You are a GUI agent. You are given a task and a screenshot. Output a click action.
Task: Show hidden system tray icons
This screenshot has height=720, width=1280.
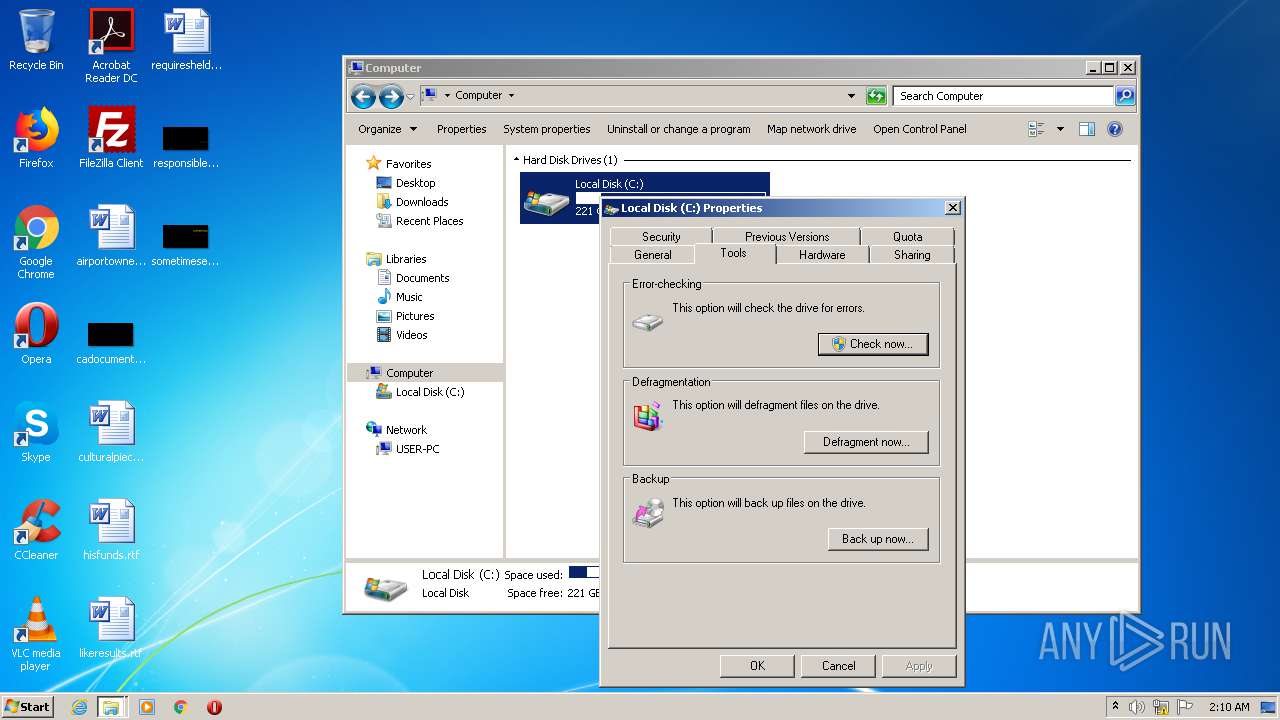[x=1115, y=707]
